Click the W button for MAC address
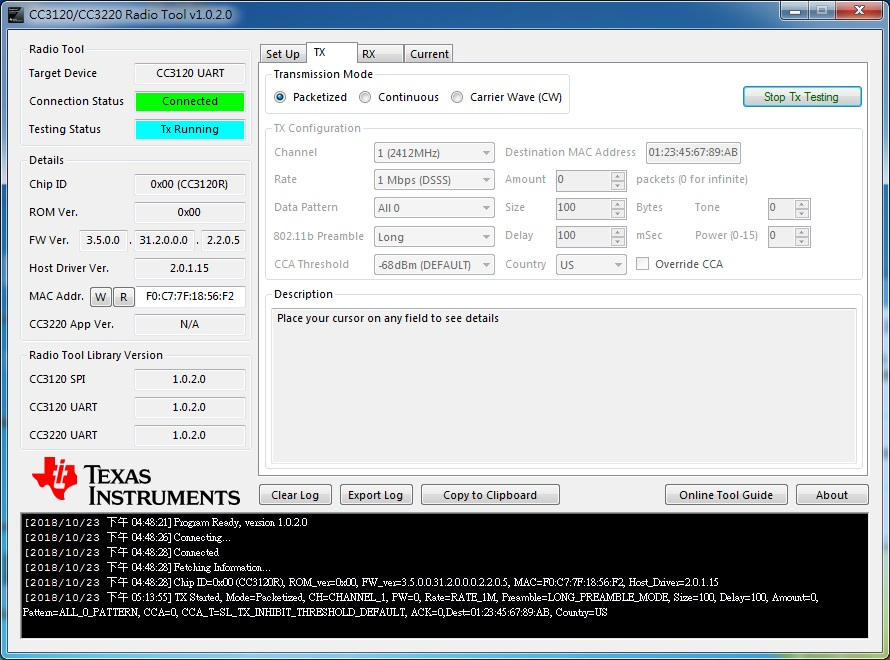Image resolution: width=890 pixels, height=660 pixels. [x=100, y=297]
